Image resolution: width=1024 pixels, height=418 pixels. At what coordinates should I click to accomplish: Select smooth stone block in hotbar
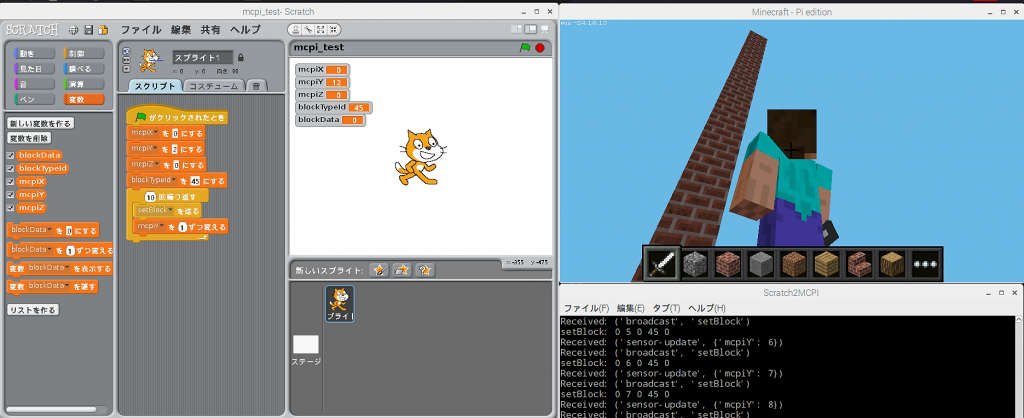(x=761, y=264)
